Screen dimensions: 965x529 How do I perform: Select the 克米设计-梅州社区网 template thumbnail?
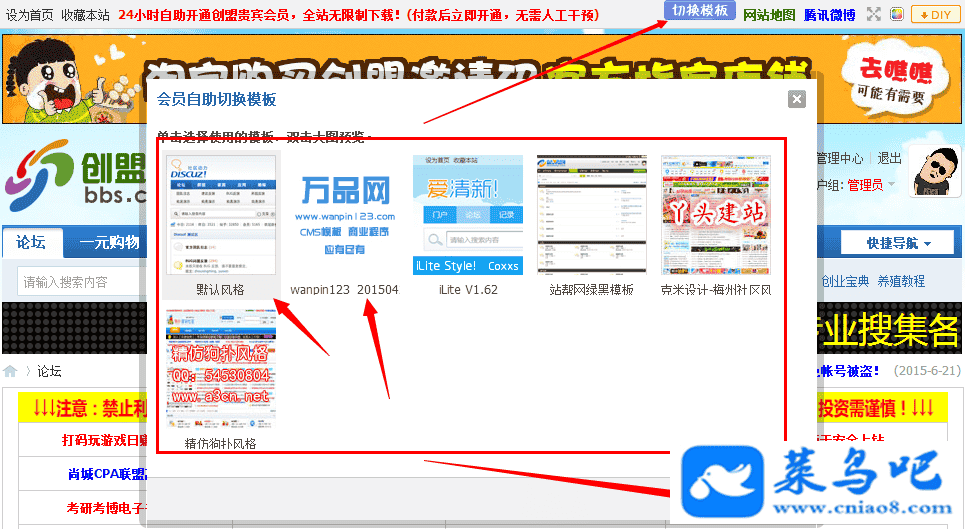point(716,215)
